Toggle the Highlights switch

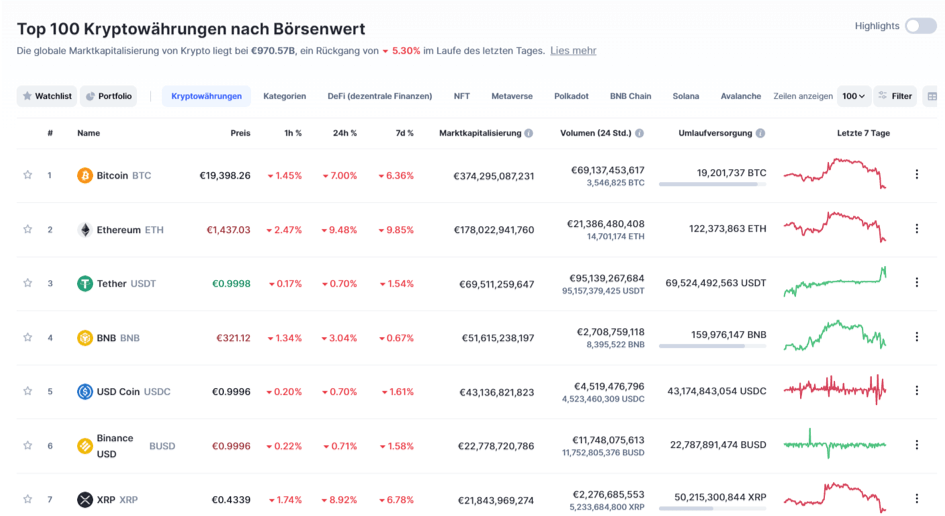[921, 26]
